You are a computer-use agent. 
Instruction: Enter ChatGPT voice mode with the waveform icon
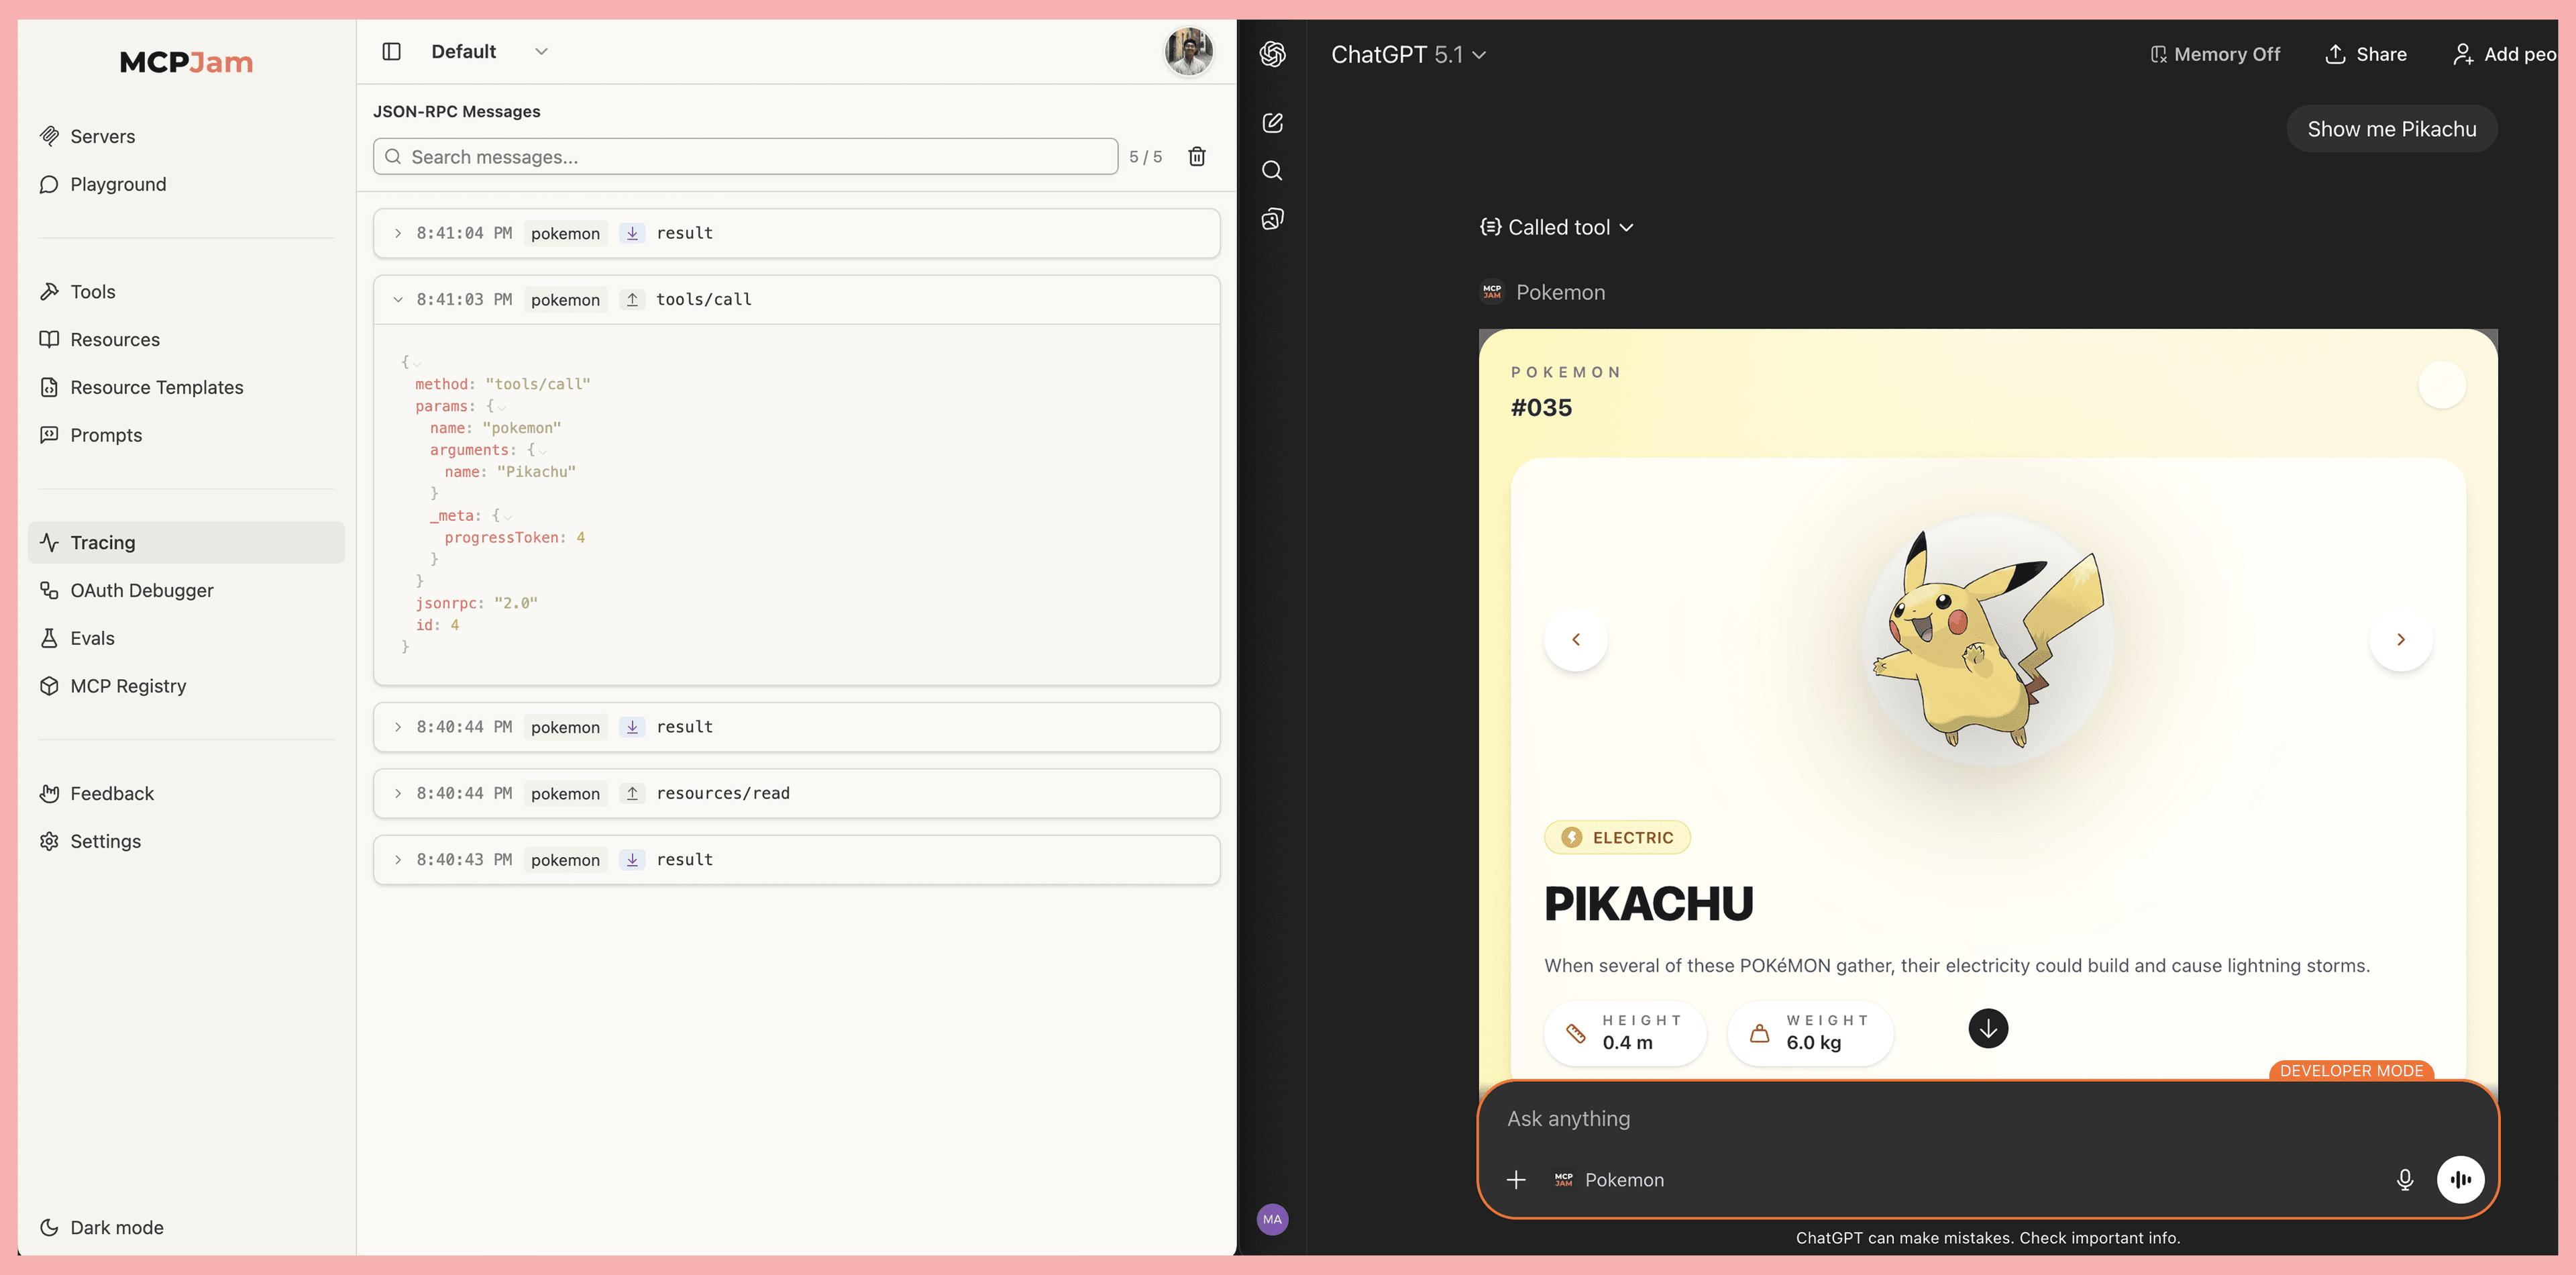[x=2461, y=1180]
